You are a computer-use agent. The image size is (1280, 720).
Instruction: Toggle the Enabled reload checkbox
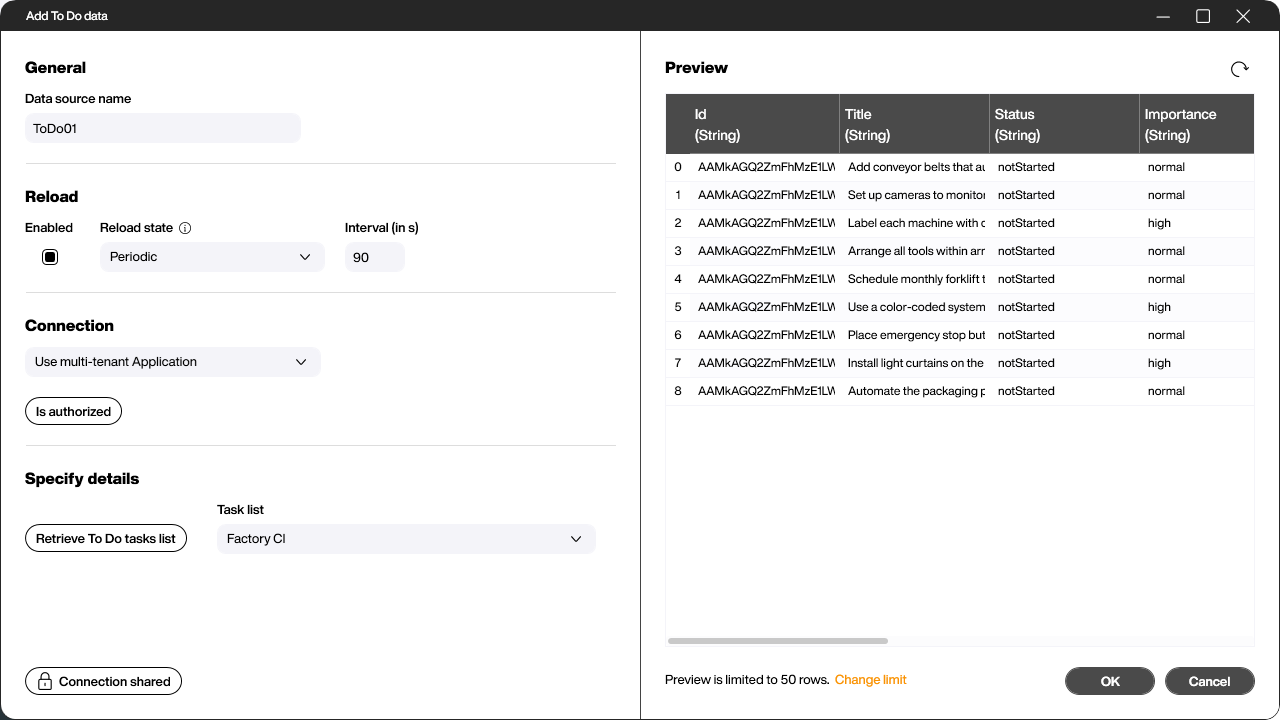(50, 257)
